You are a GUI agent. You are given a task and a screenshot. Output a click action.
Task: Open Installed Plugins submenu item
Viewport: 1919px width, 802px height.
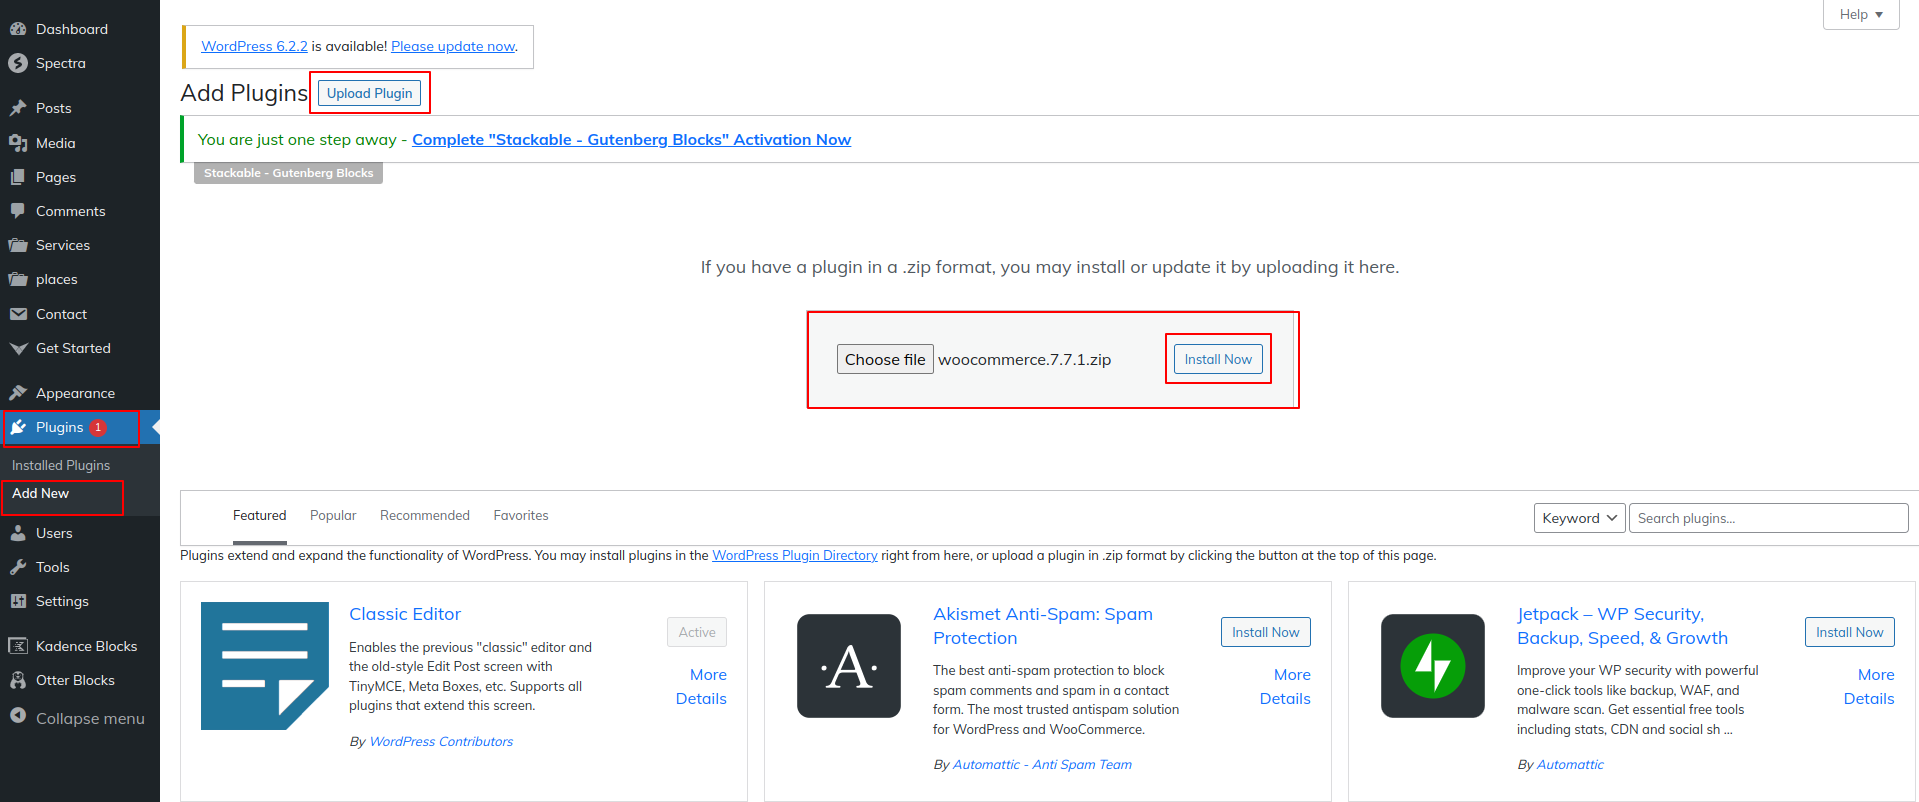pos(61,465)
